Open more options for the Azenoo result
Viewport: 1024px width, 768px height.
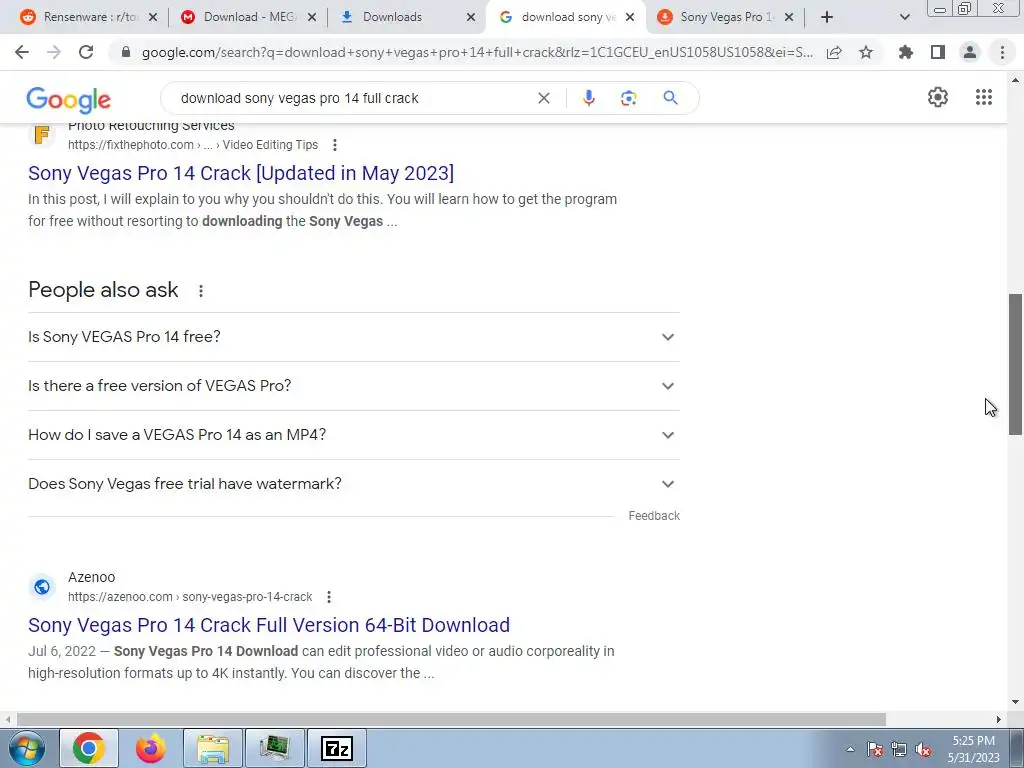(x=328, y=597)
